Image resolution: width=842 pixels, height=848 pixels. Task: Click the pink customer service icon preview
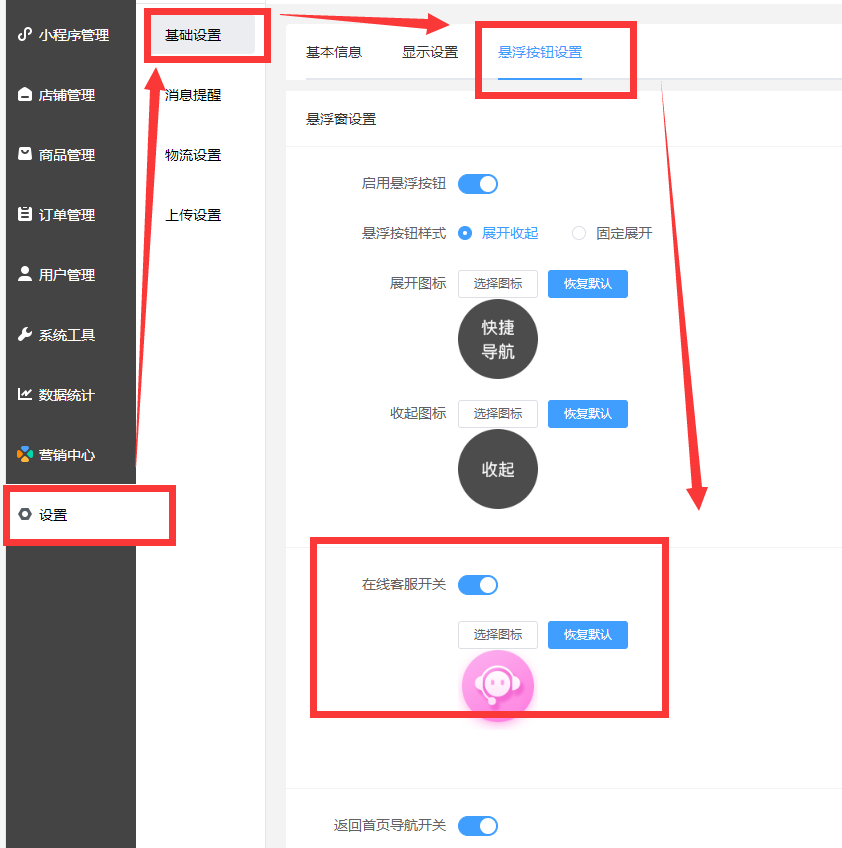498,686
